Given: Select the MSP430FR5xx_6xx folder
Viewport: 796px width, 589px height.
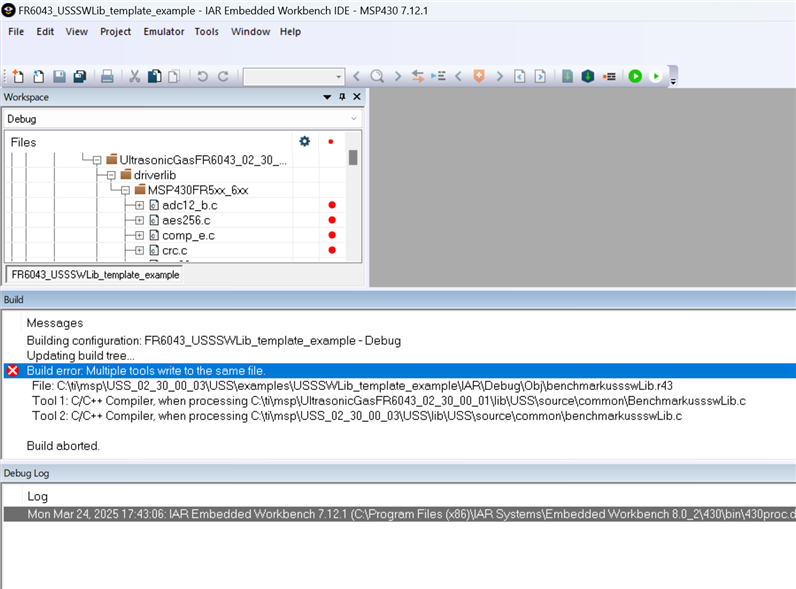Looking at the screenshot, I should point(198,190).
